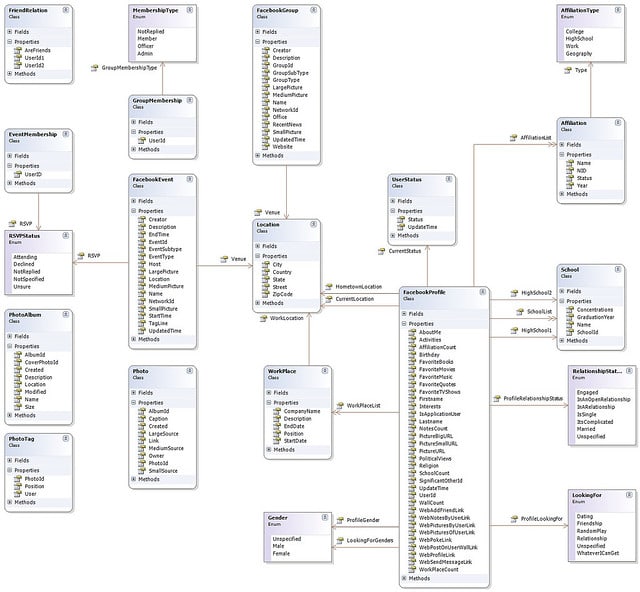The height and width of the screenshot is (592, 640).
Task: Expand Methods section of FacebookProfile
Action: pos(404,579)
